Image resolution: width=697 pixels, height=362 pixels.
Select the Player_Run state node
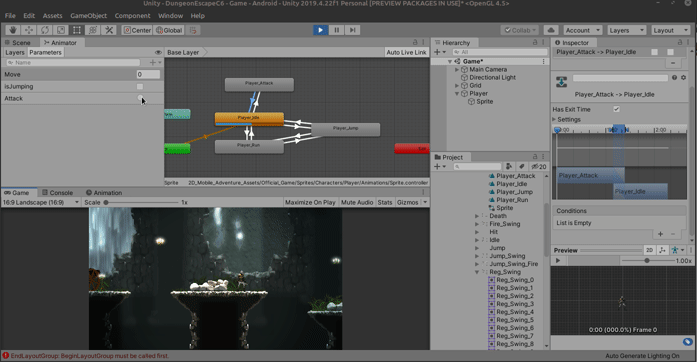249,146
